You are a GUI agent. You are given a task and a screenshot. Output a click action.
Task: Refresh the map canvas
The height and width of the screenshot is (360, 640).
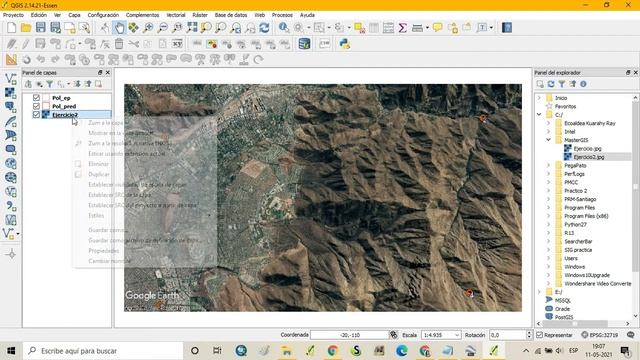tap(264, 28)
